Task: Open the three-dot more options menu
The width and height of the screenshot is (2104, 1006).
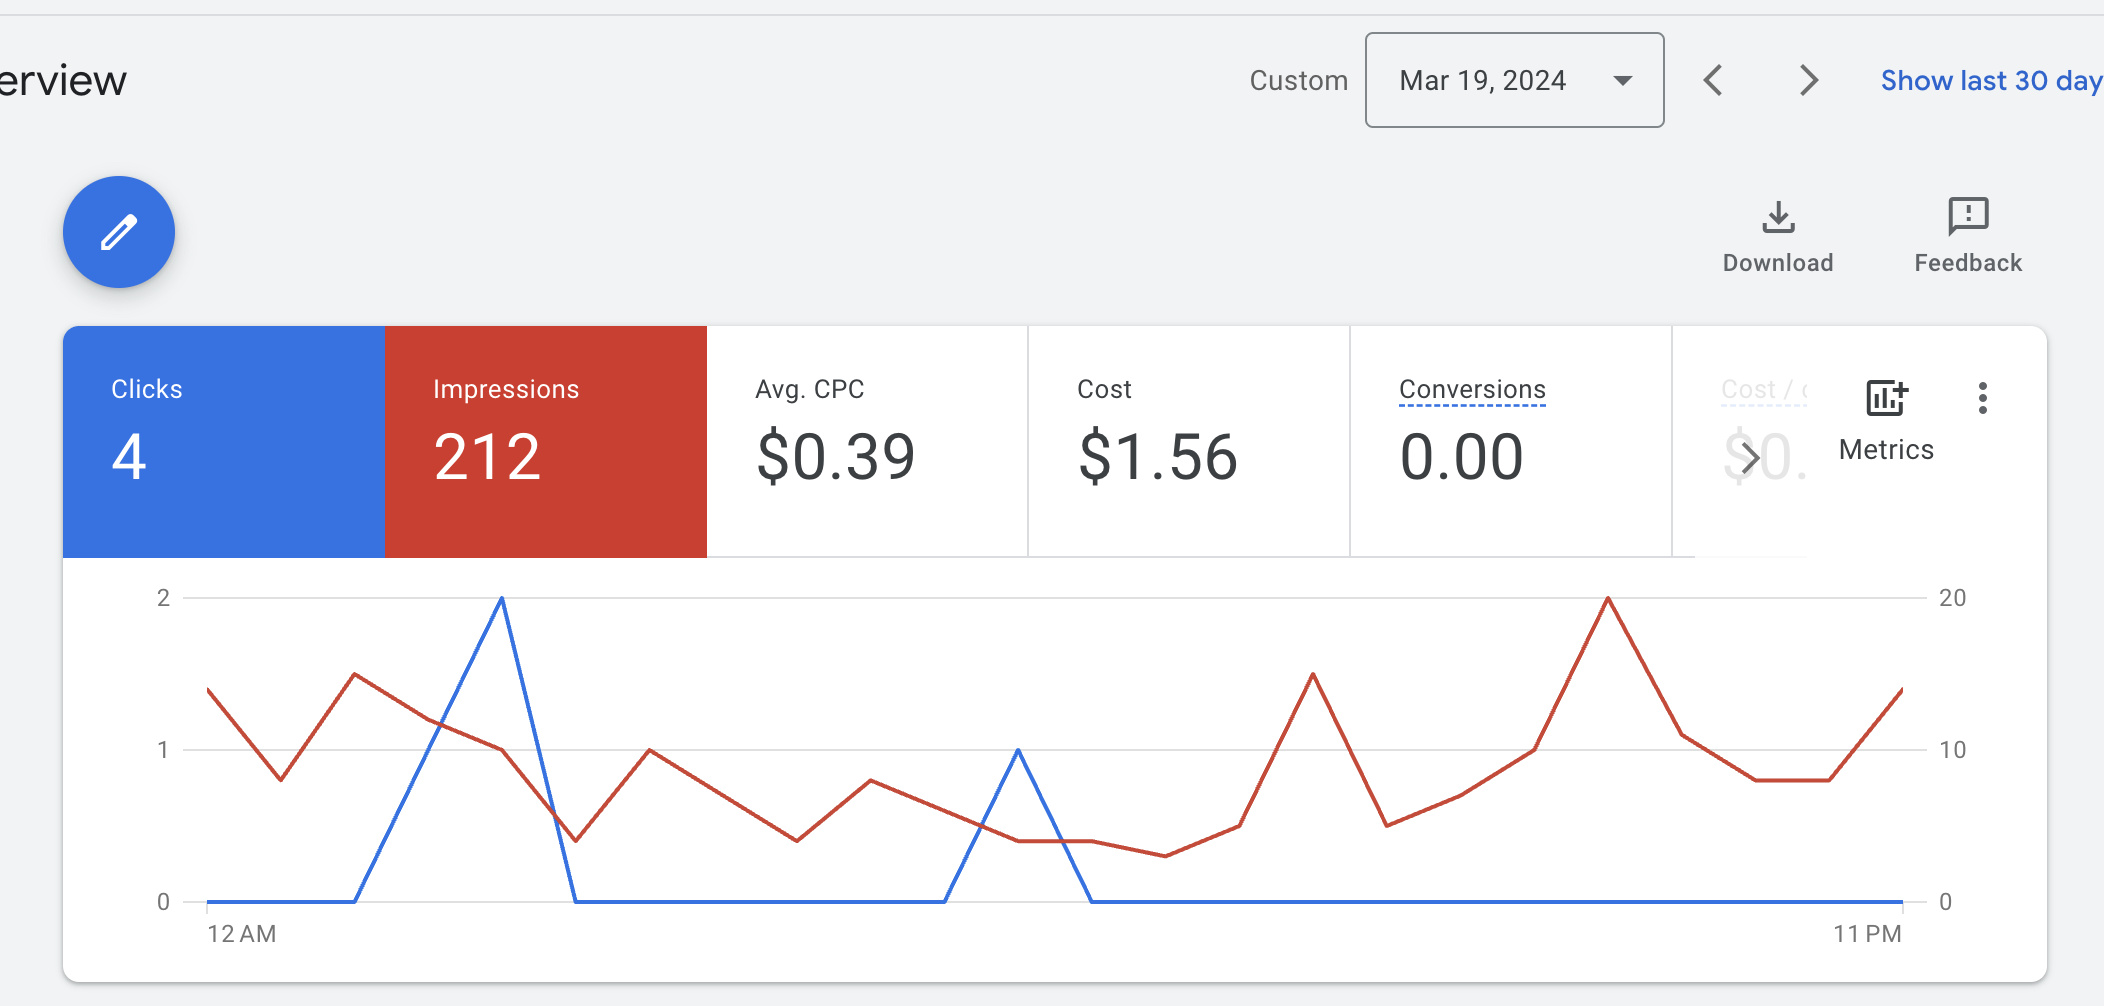Action: (1982, 398)
